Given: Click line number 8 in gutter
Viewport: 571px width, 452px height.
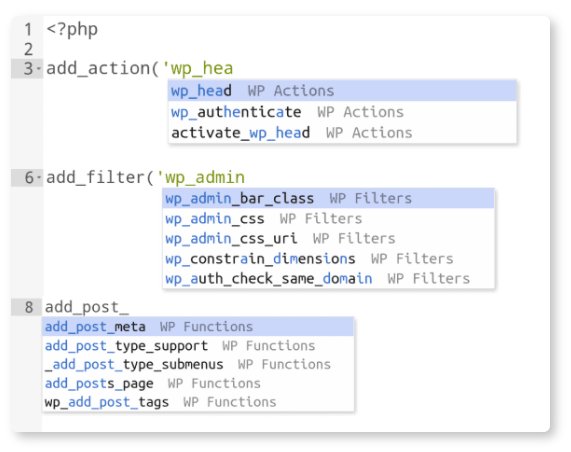Looking at the screenshot, I should click(x=29, y=307).
